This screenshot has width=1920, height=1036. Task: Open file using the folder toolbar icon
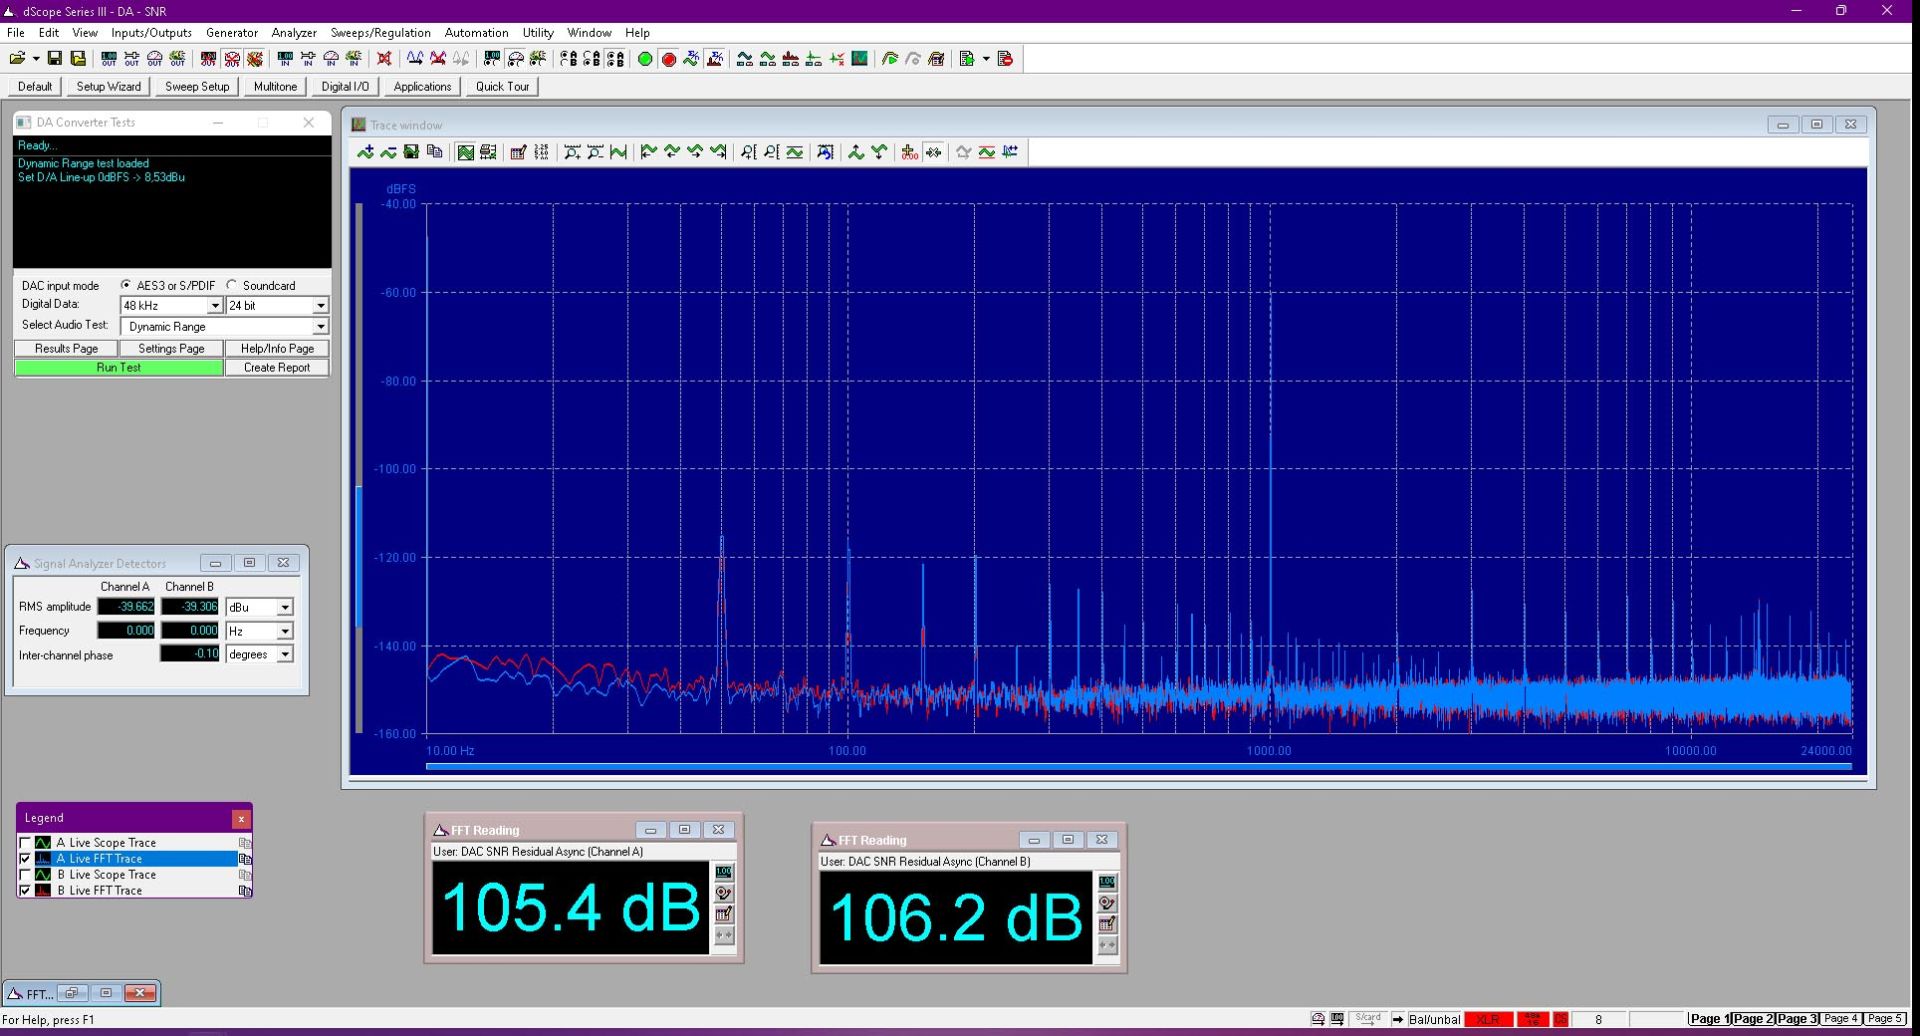17,59
